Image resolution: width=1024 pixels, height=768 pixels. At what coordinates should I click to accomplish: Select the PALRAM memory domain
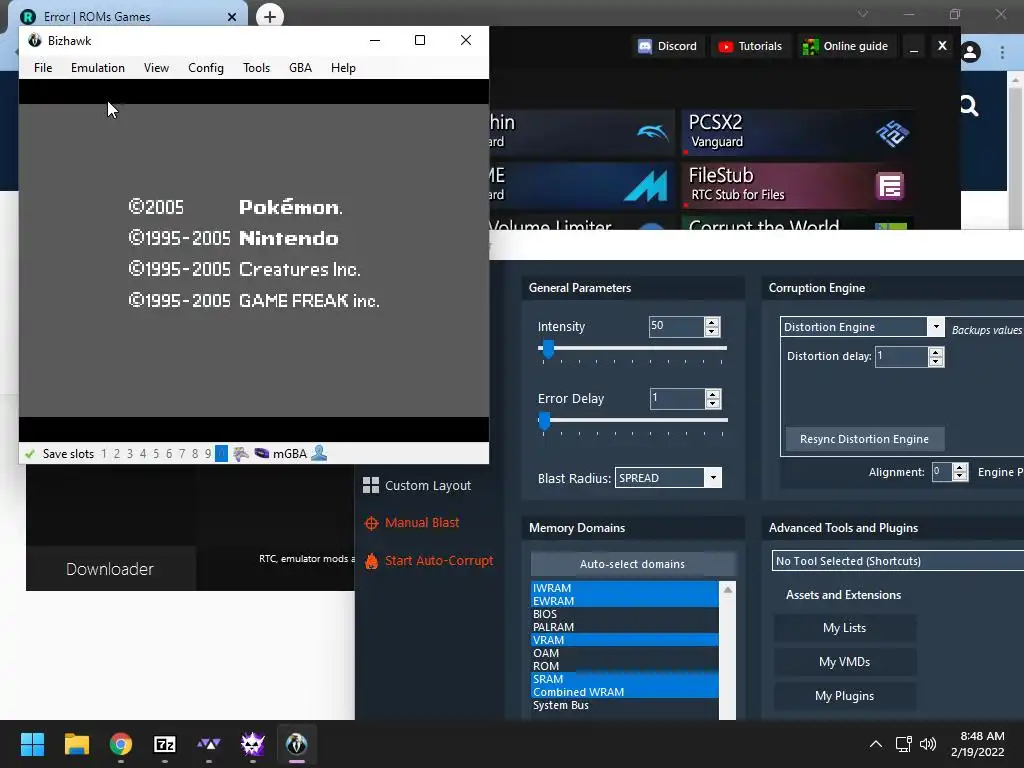pos(625,627)
